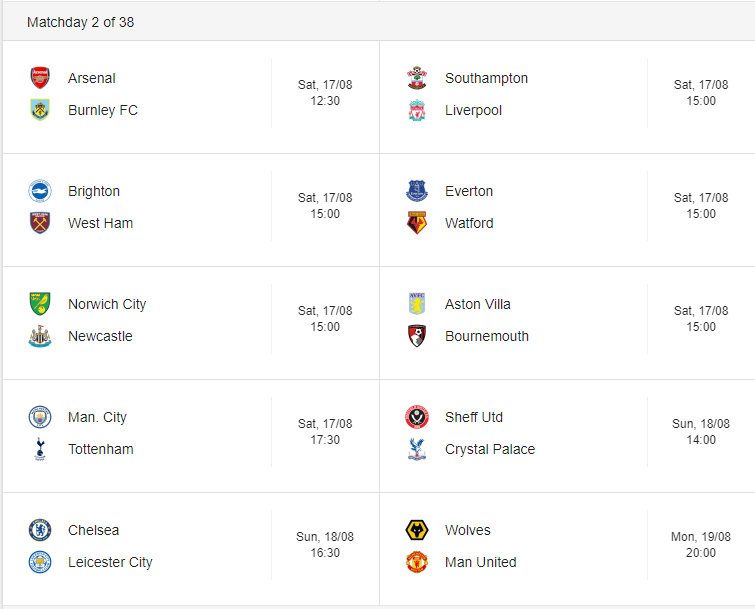Click the Wolves logo icon
The height and width of the screenshot is (609, 755).
coord(417,530)
